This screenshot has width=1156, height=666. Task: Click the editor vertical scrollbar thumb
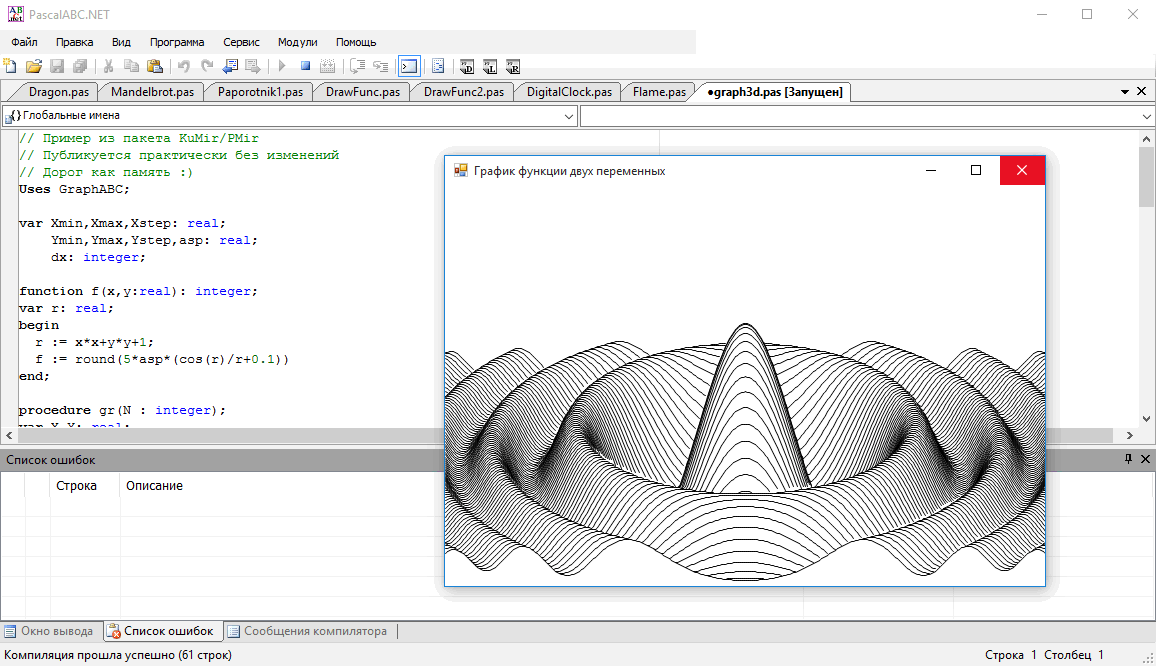tap(1146, 175)
